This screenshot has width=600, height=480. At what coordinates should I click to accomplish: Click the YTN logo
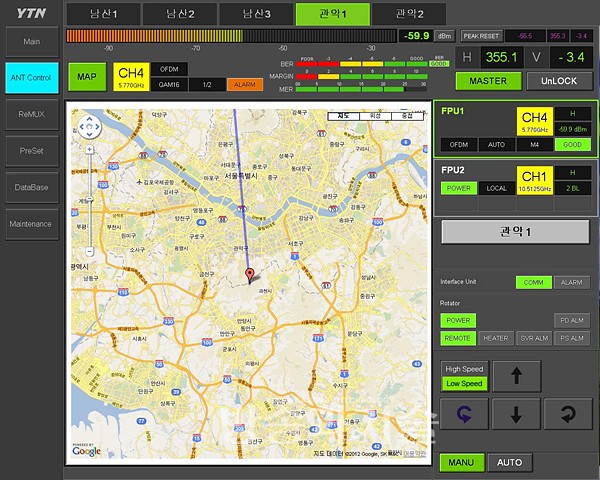click(31, 13)
